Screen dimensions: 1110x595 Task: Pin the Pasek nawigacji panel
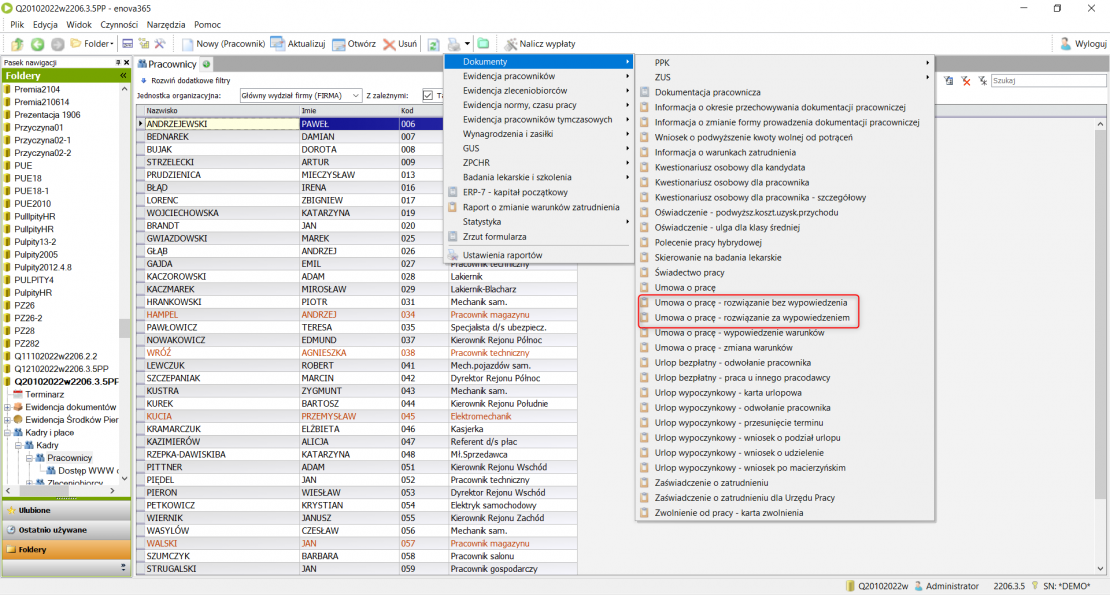tap(118, 62)
